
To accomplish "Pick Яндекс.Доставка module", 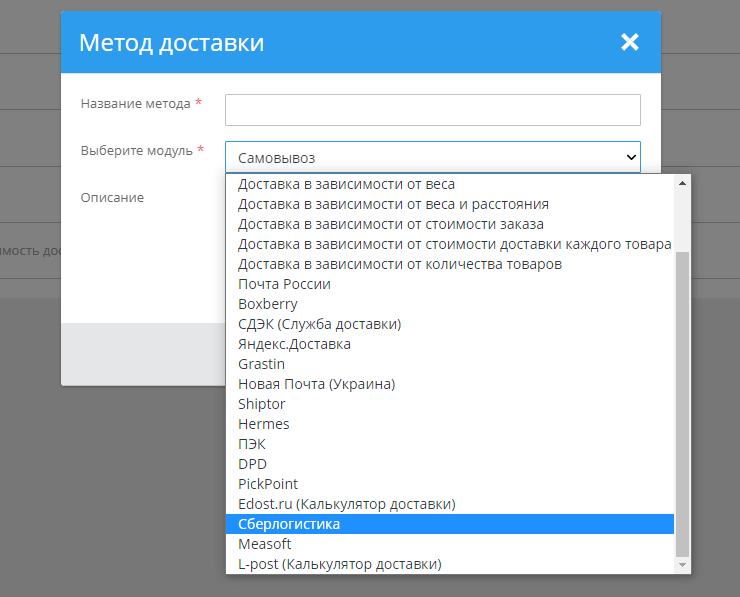I will click(294, 344).
